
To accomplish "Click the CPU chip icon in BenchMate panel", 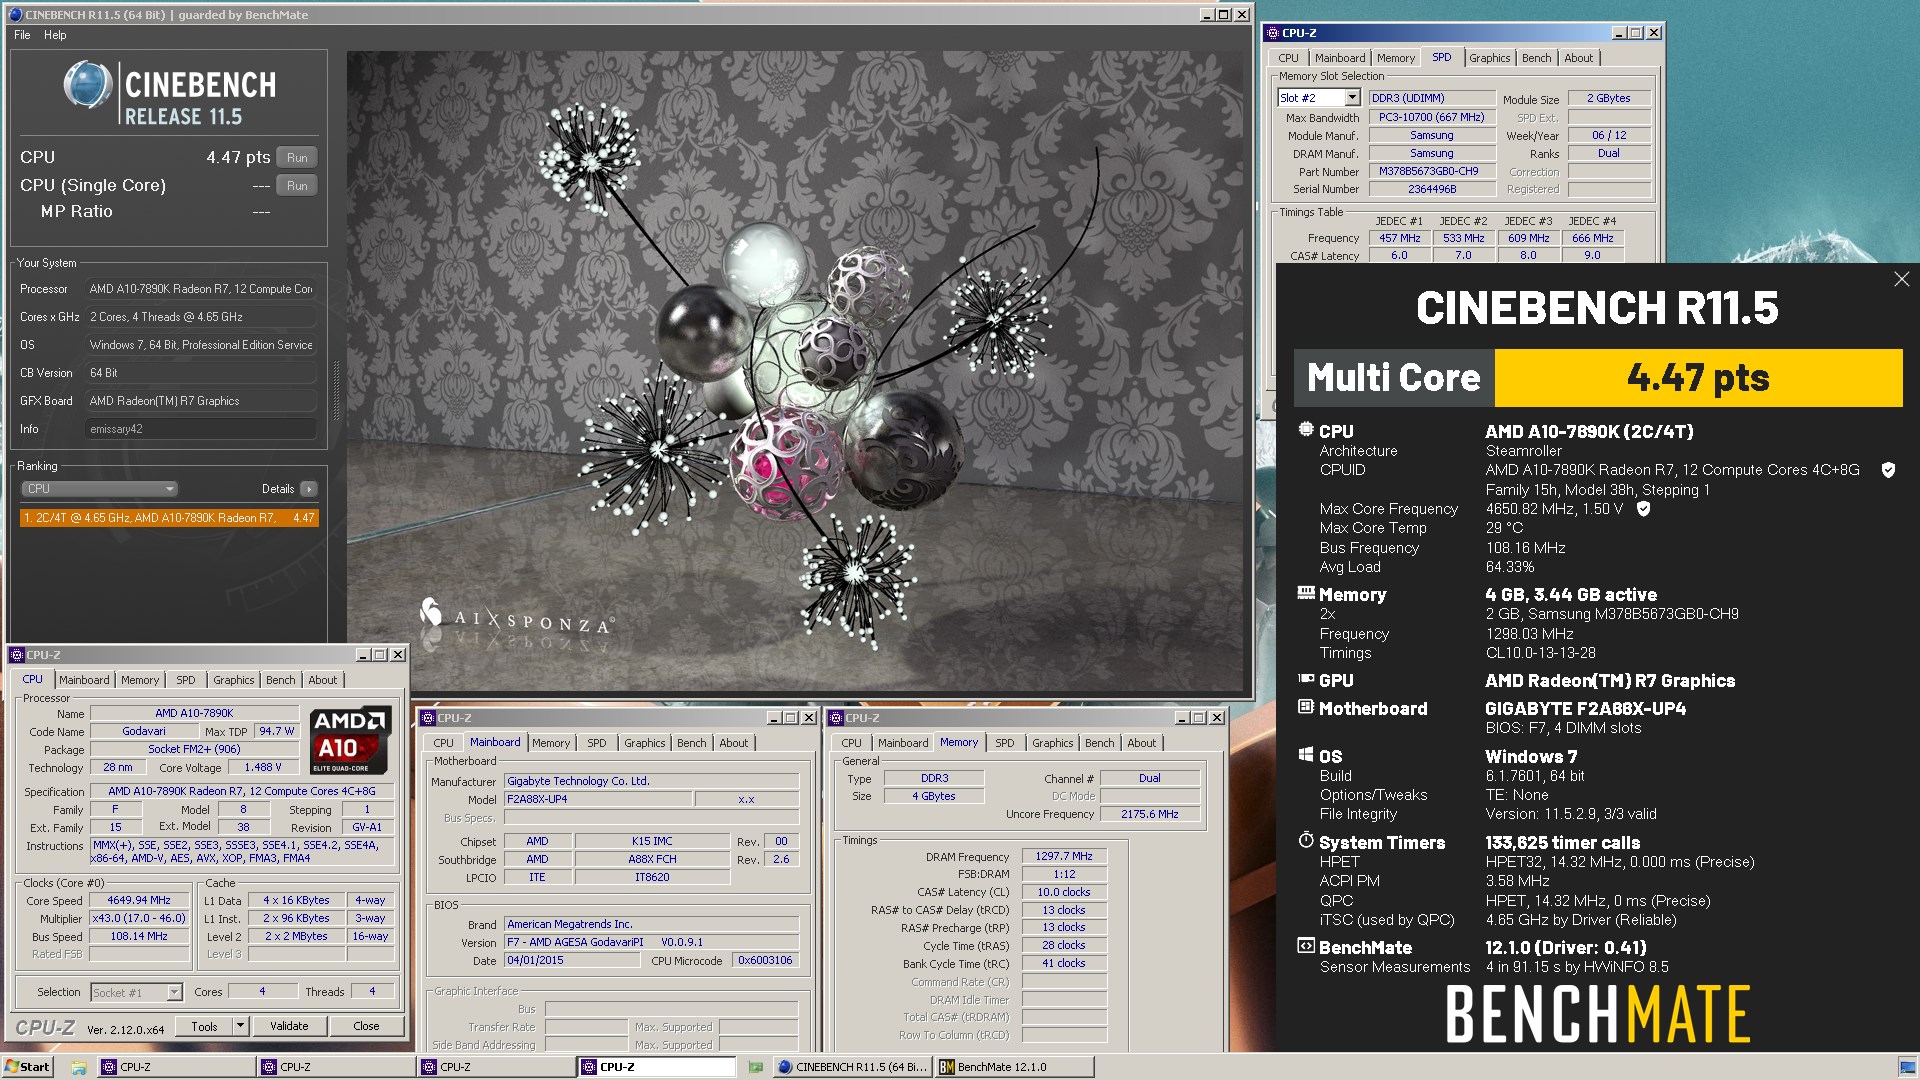I will coord(1306,430).
